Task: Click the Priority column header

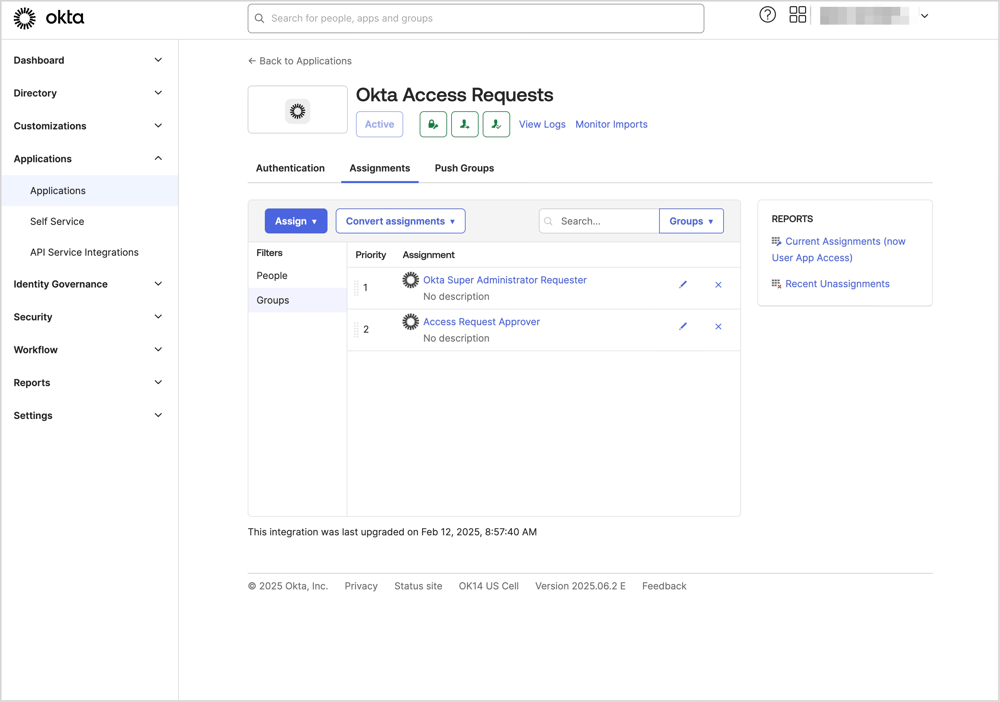Action: pyautogui.click(x=371, y=255)
